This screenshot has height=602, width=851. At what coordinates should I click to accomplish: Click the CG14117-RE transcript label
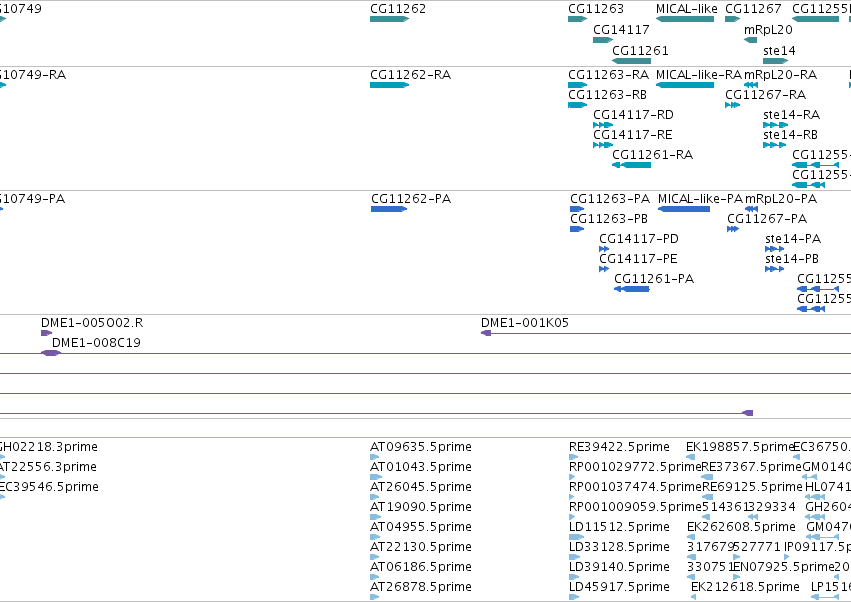(633, 135)
